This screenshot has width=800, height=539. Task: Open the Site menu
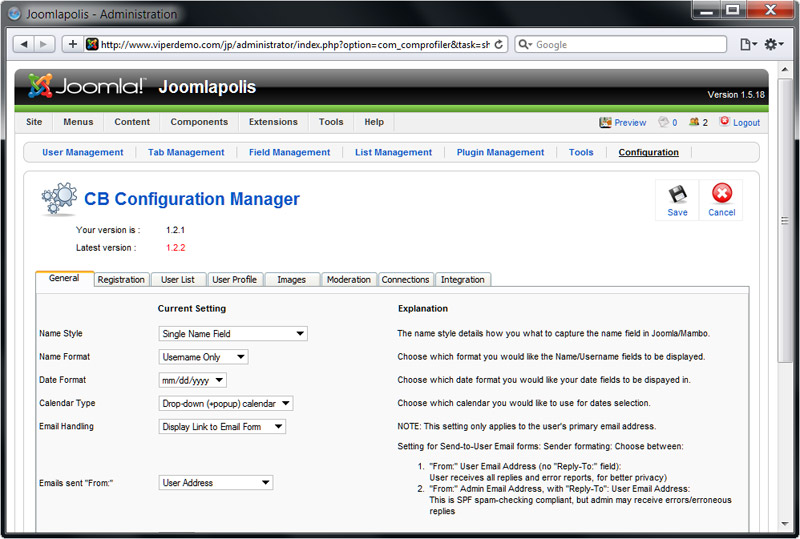34,122
